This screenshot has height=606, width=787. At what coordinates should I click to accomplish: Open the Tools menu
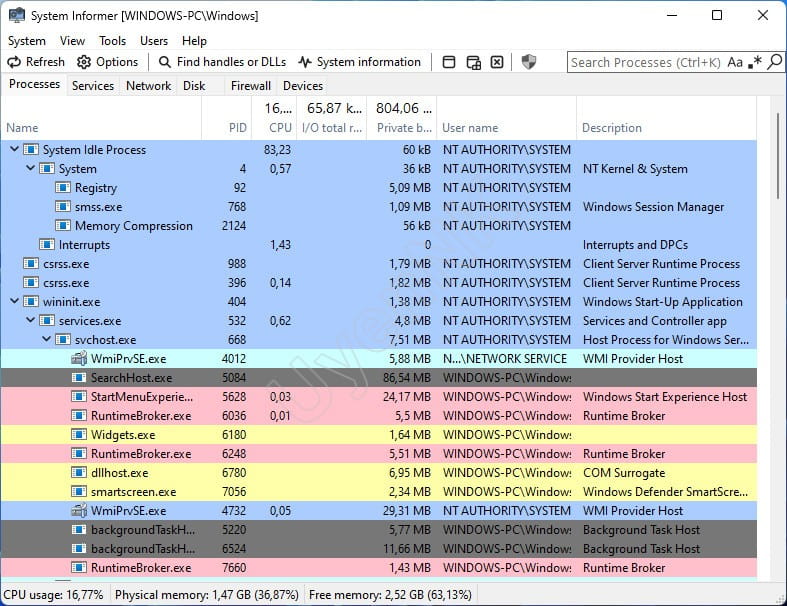112,41
